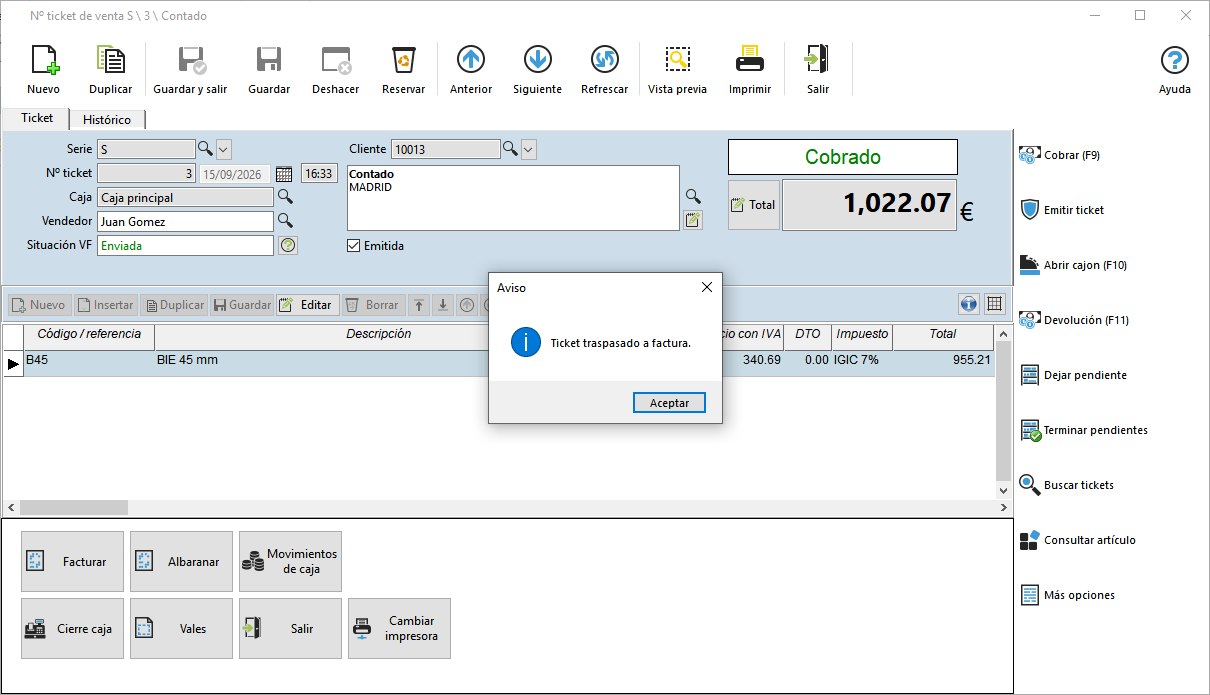Open the date calendar picker icon
The width and height of the screenshot is (1210, 695).
284,173
